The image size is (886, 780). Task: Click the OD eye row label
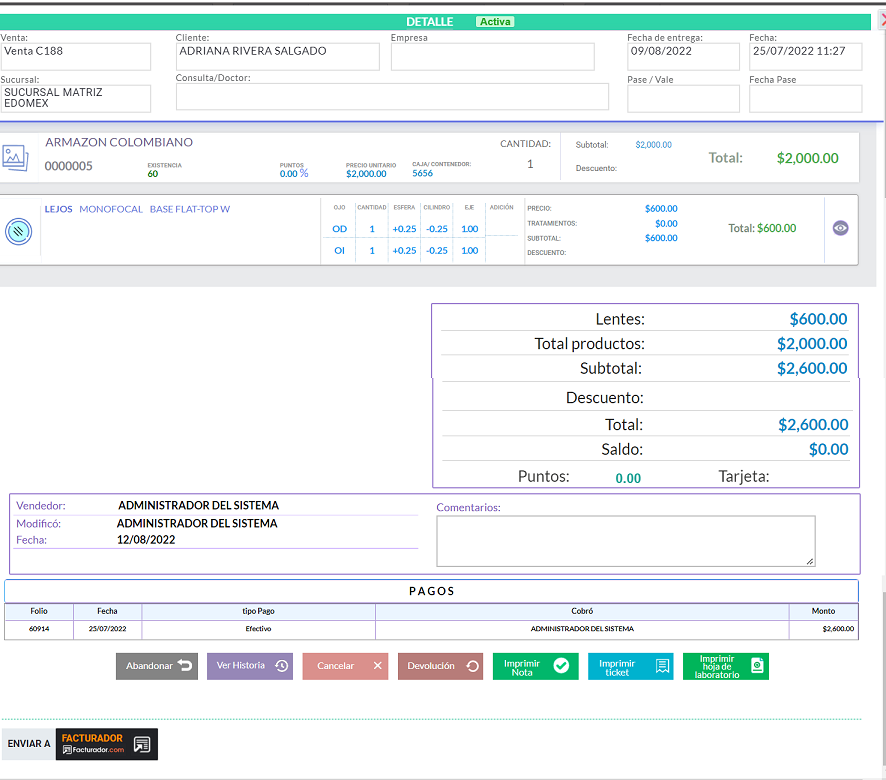pos(339,229)
